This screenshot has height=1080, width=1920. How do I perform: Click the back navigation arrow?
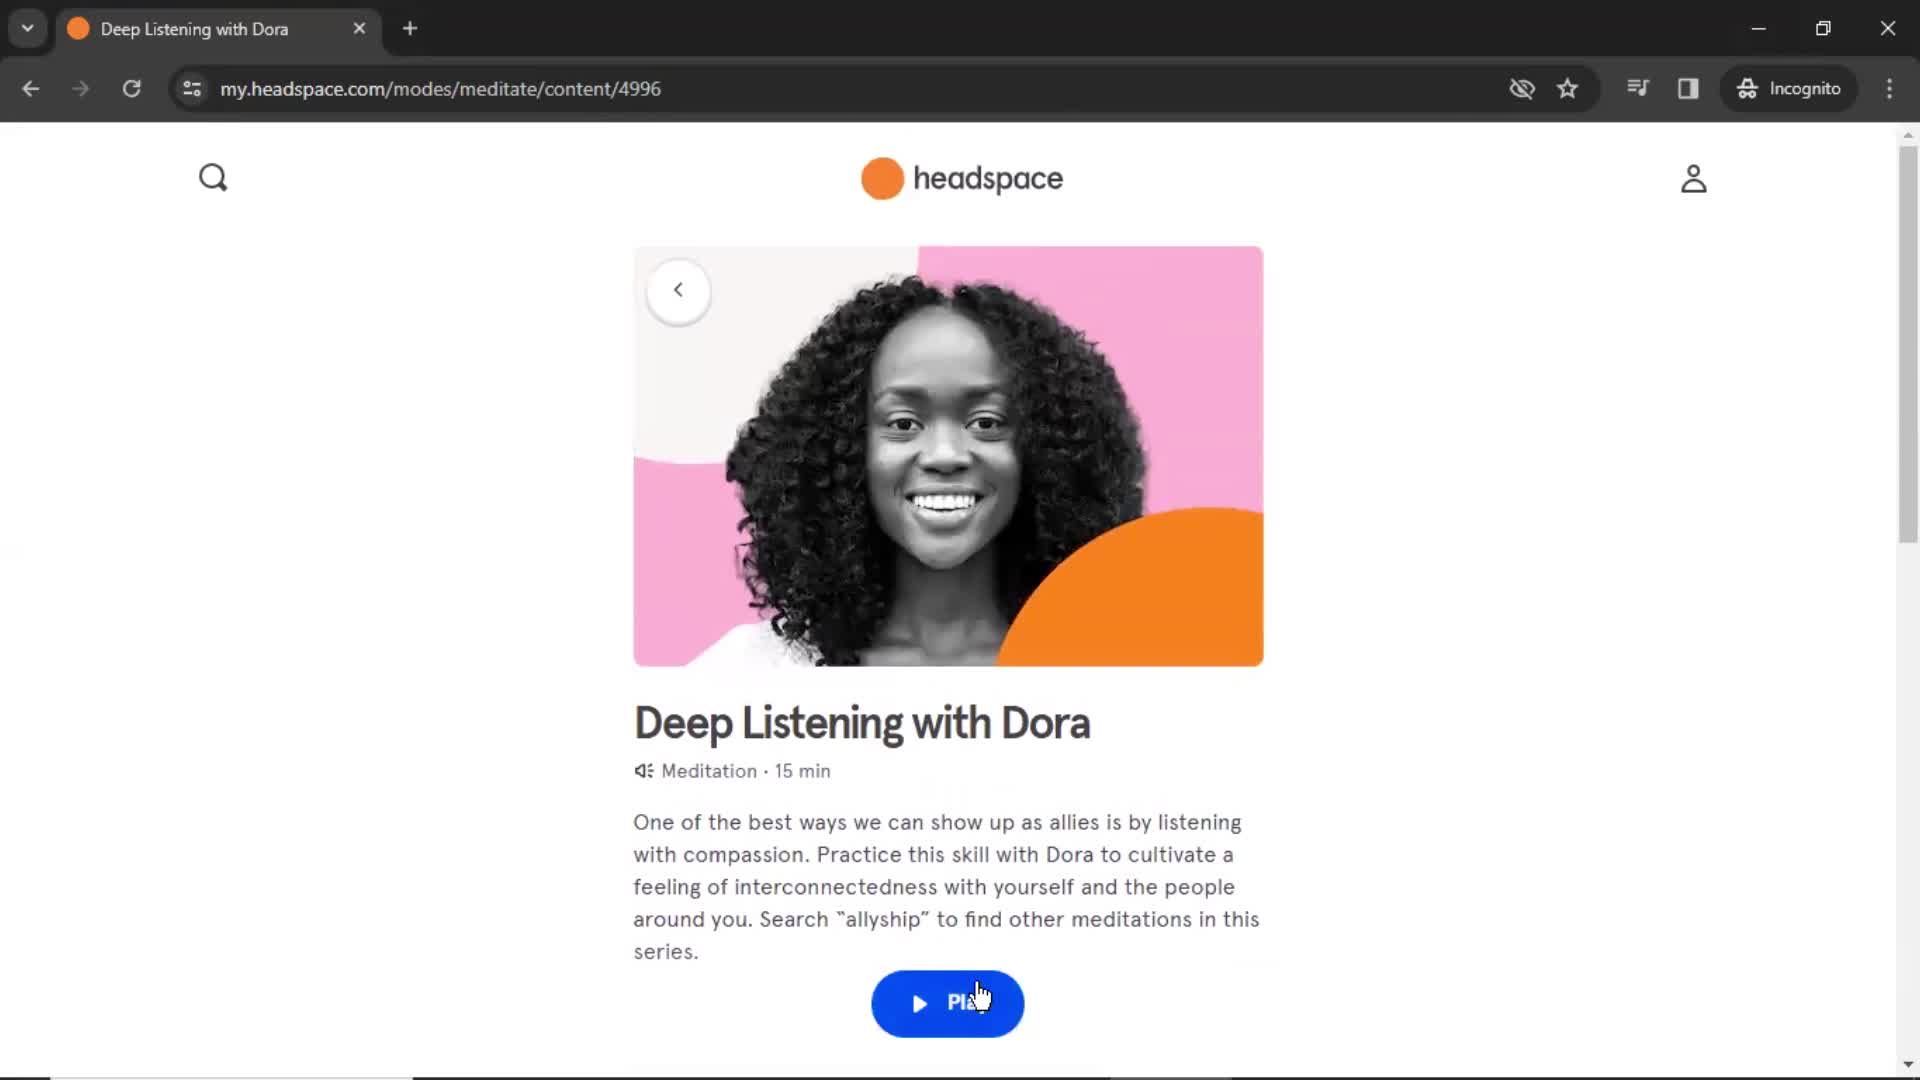click(x=676, y=289)
